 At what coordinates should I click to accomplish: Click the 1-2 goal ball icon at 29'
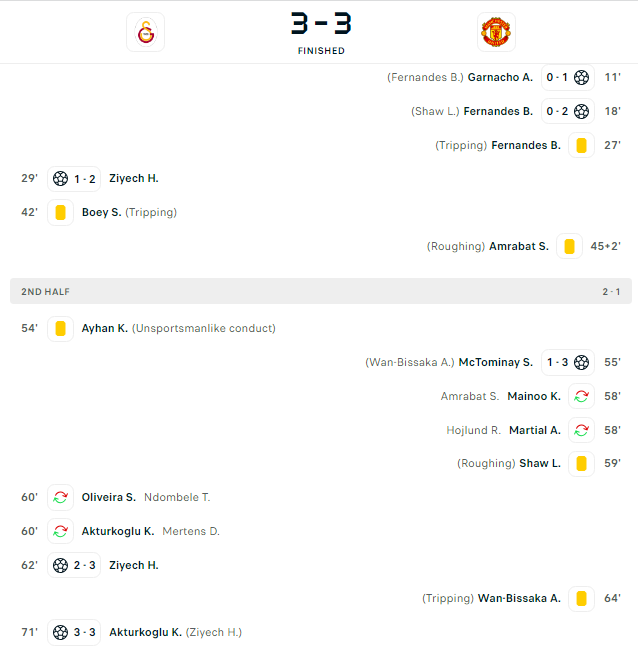pyautogui.click(x=60, y=179)
